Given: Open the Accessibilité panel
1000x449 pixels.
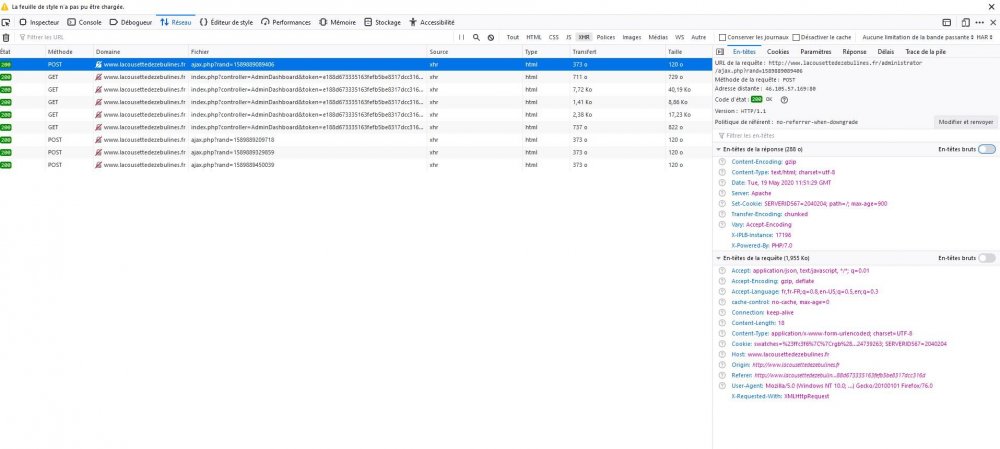Looking at the screenshot, I should [432, 22].
